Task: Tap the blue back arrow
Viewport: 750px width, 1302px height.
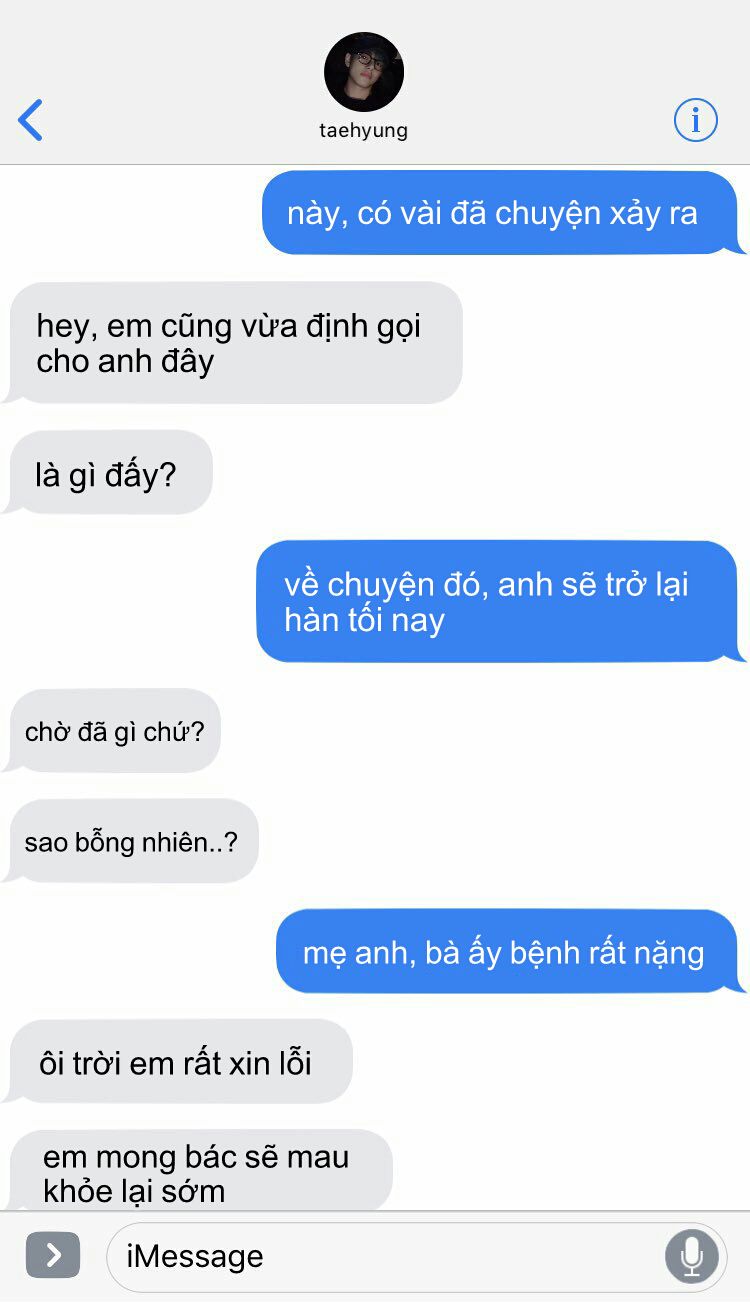Action: 31,120
